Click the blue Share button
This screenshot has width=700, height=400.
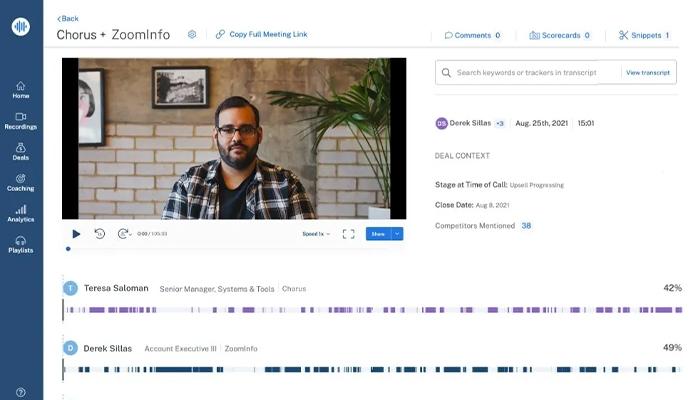378,234
